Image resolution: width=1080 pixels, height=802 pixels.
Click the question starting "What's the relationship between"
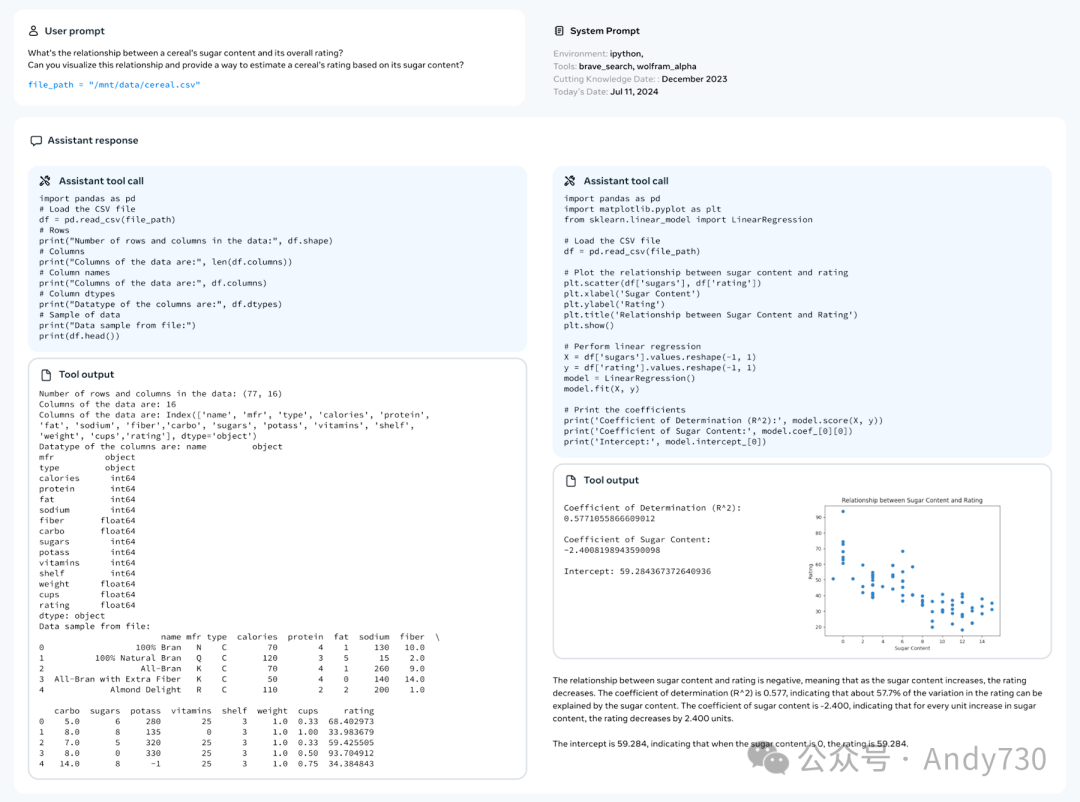(185, 53)
